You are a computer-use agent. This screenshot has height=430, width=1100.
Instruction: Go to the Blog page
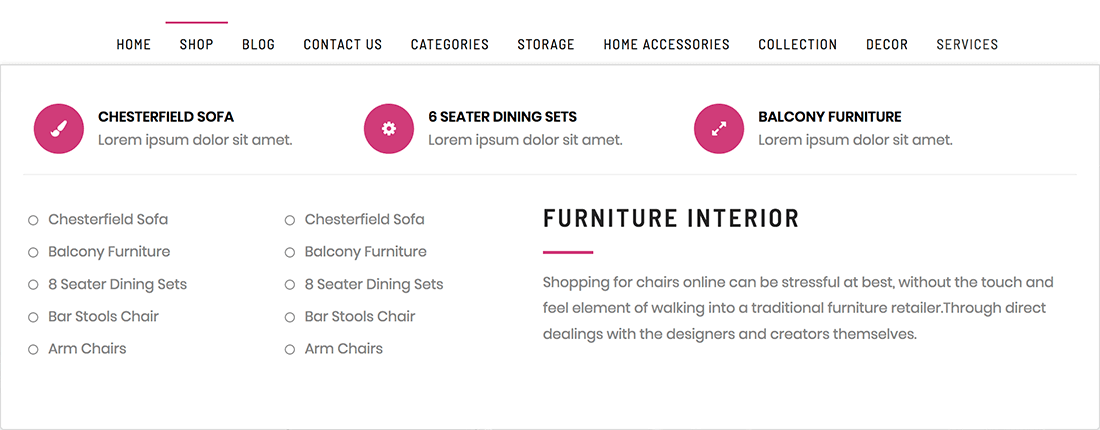(x=258, y=44)
